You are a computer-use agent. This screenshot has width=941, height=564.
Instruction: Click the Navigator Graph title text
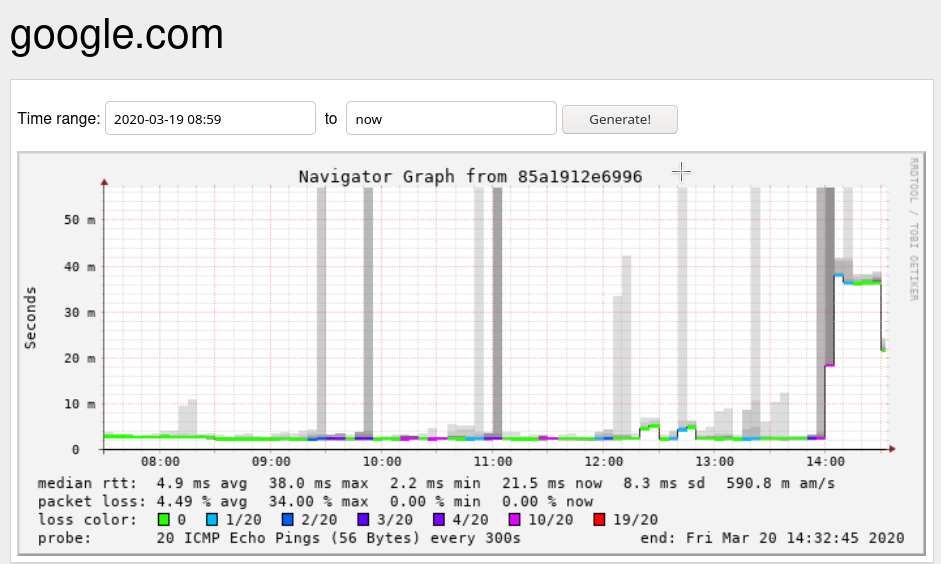(x=470, y=176)
